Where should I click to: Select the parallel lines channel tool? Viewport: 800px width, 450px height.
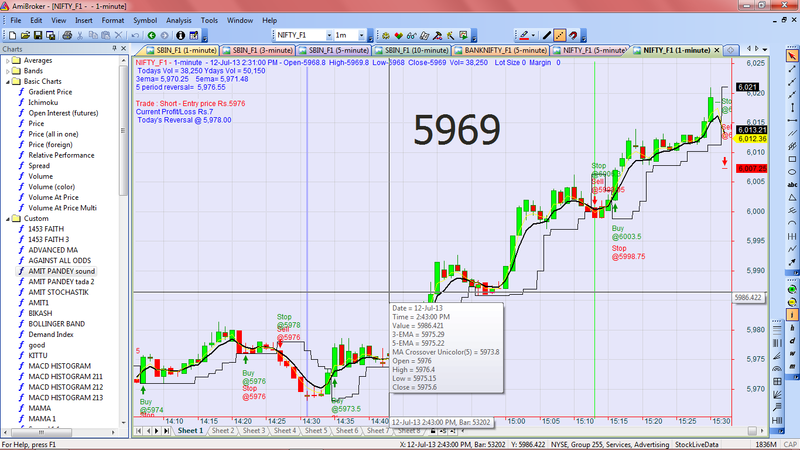pos(792,133)
